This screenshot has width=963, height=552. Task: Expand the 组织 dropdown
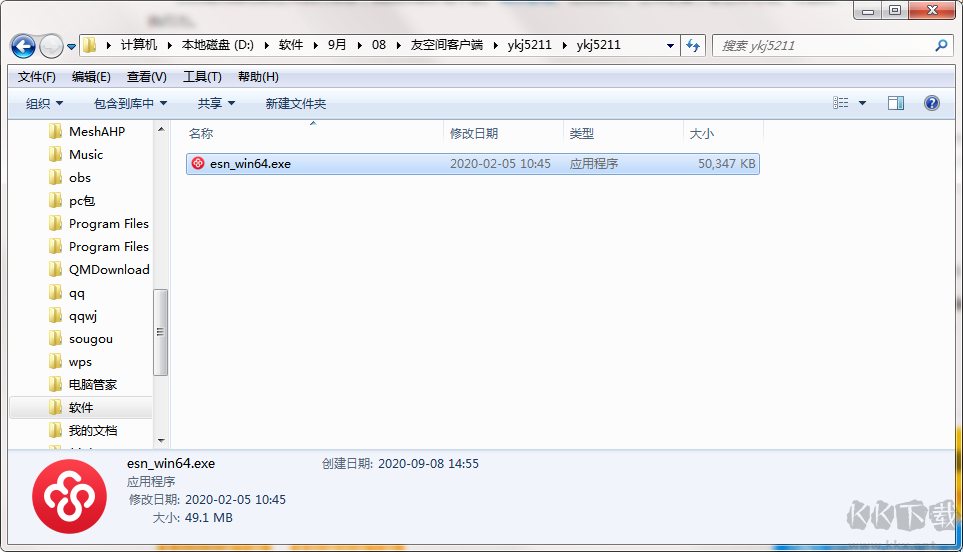click(44, 104)
